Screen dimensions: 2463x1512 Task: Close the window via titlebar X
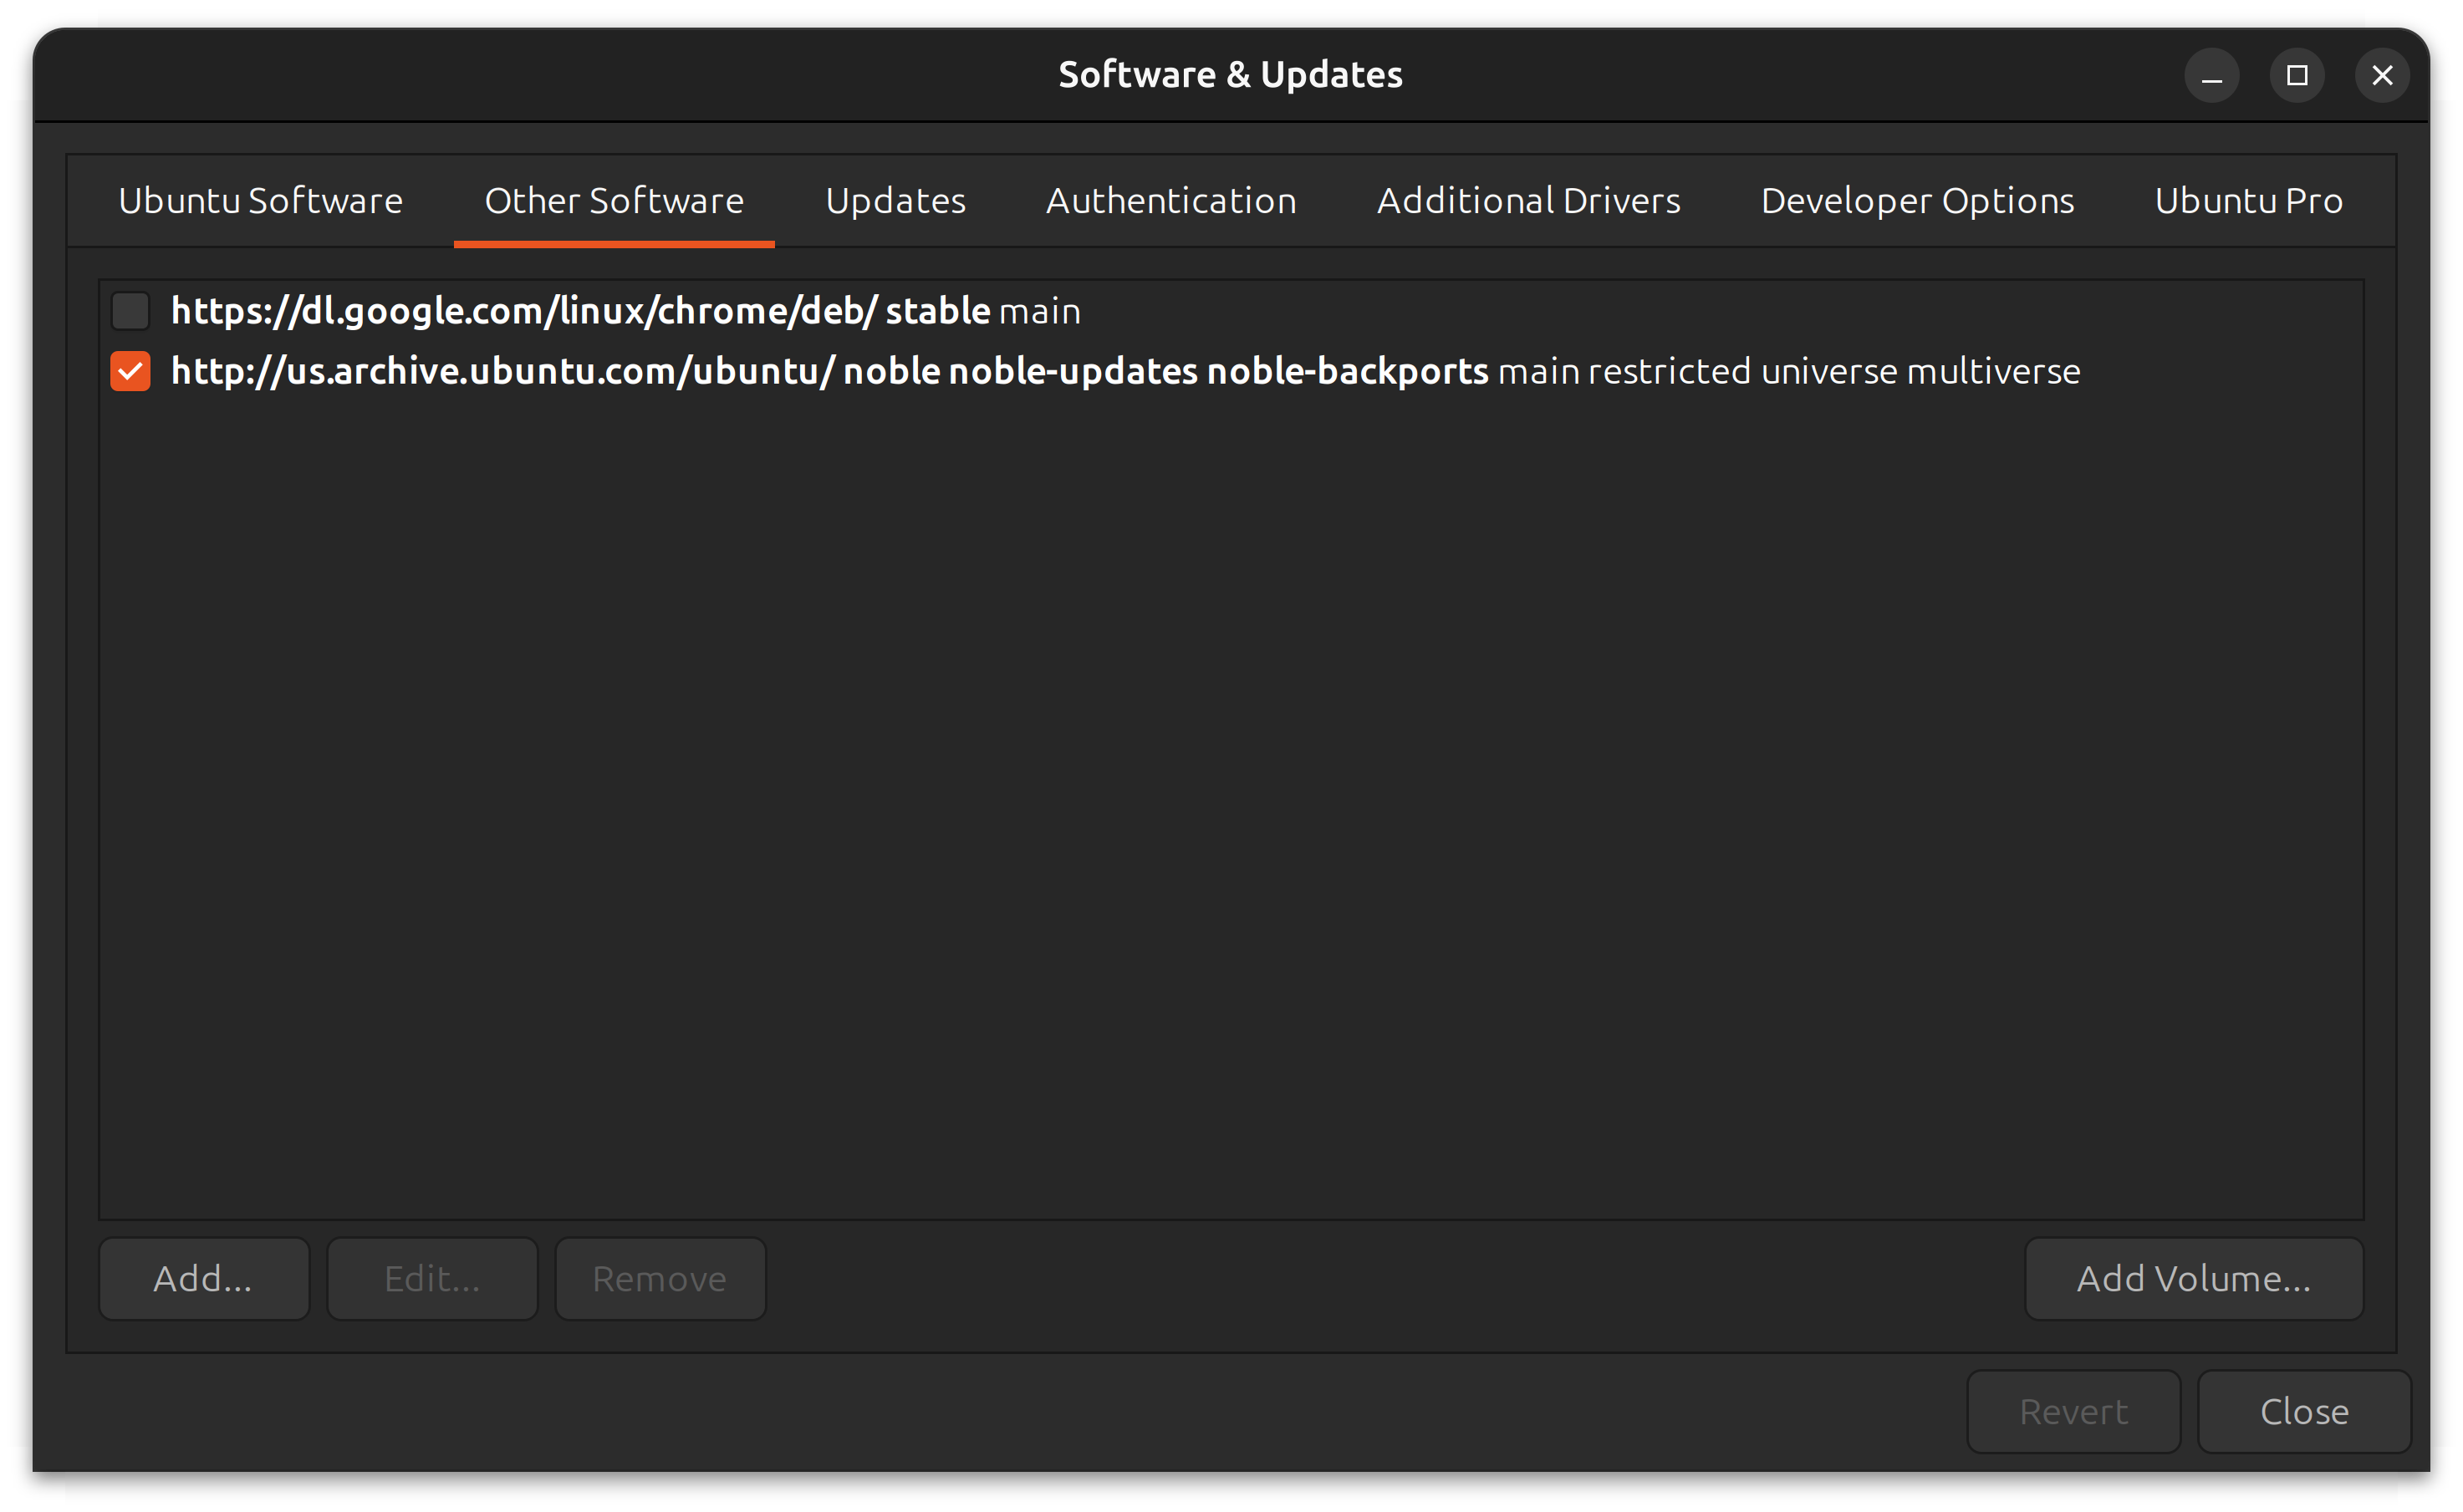point(2382,75)
